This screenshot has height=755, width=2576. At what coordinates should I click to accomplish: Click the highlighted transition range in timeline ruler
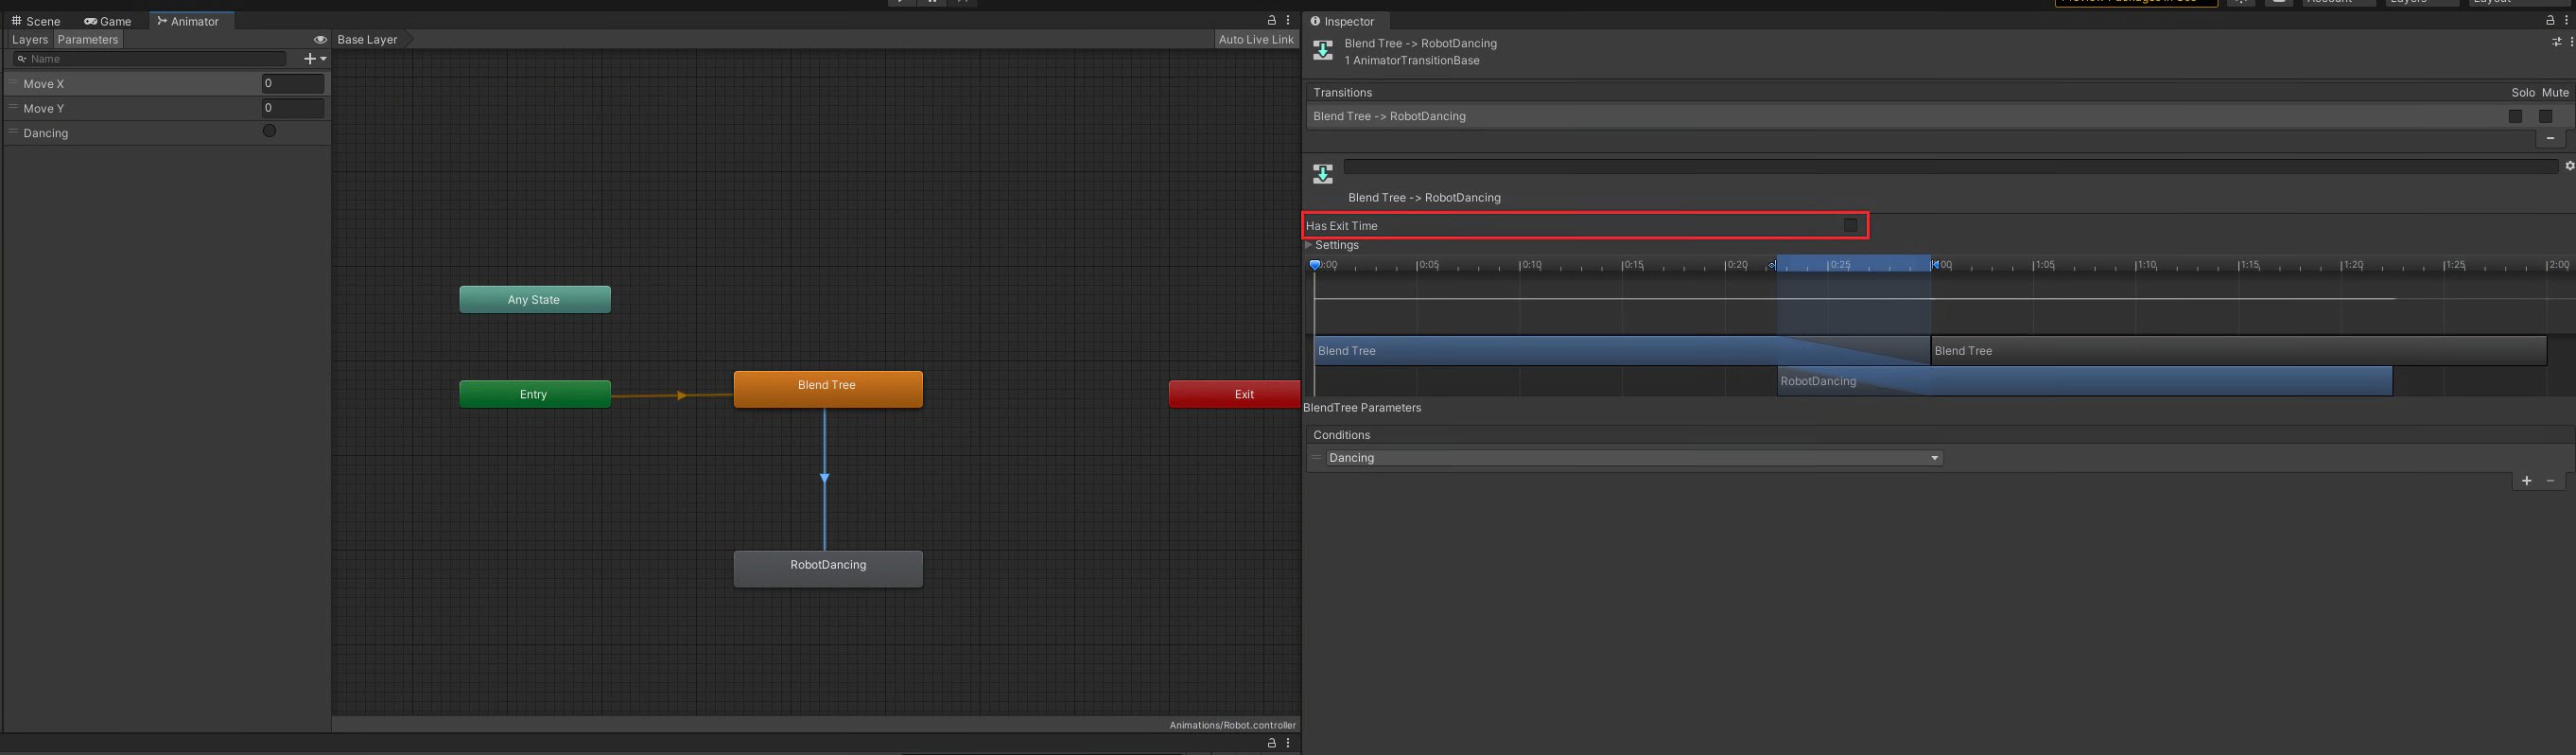pos(1854,264)
